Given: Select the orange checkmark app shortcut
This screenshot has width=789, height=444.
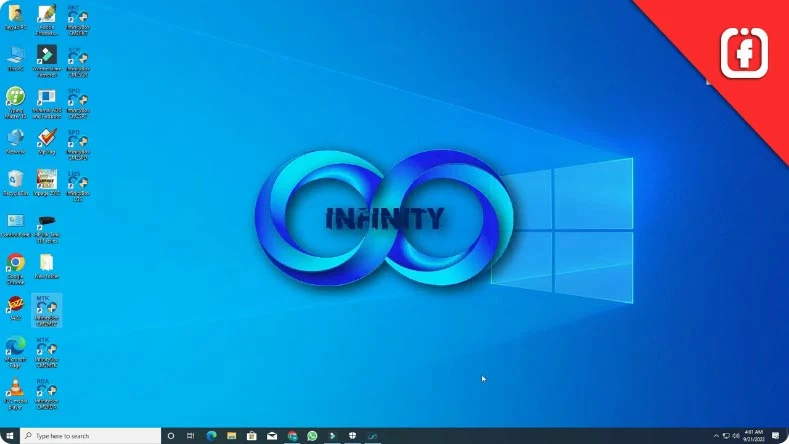Looking at the screenshot, I should 47,141.
